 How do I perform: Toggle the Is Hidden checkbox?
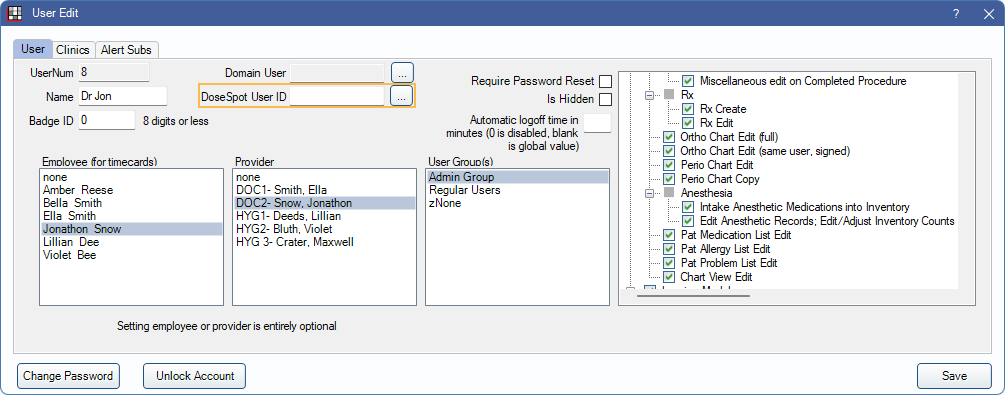pos(604,99)
